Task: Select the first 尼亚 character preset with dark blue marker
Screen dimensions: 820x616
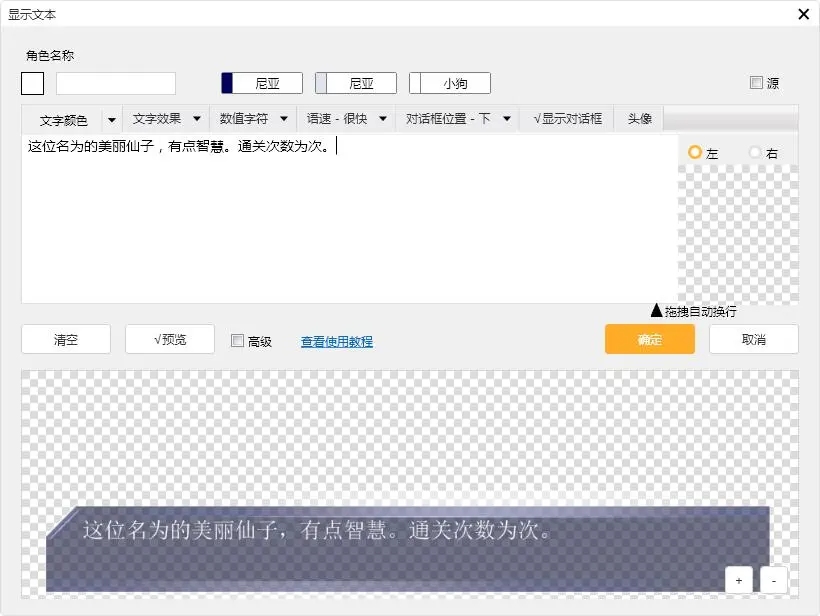Action: 262,83
